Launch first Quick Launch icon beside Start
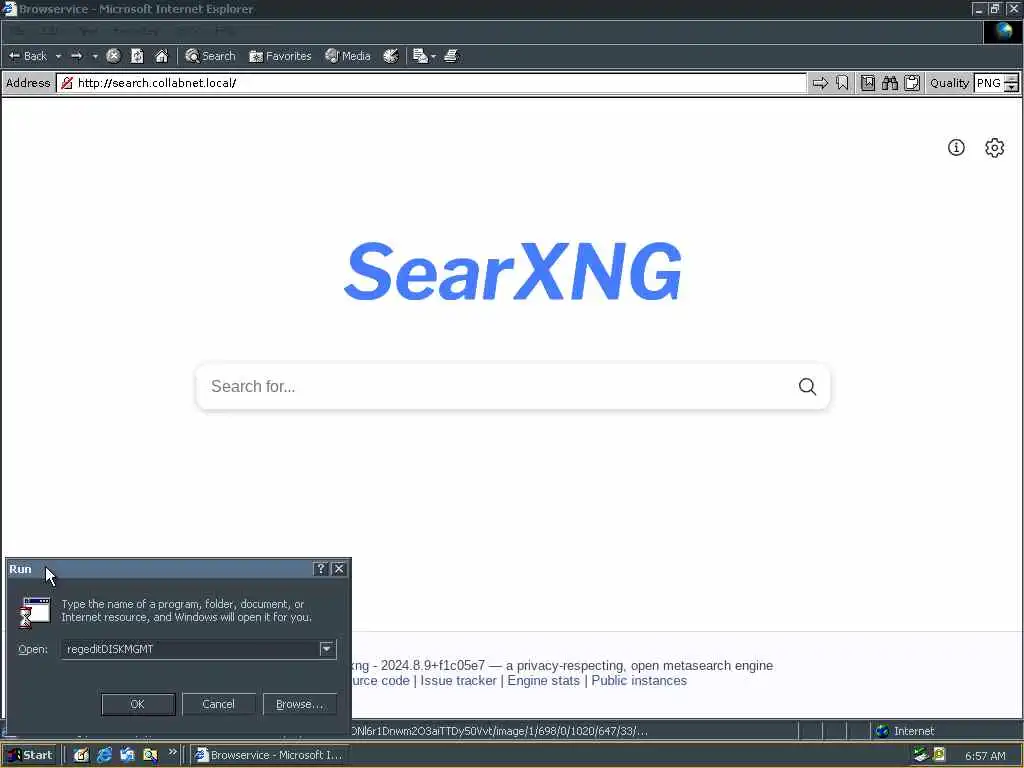Screen dimensions: 1024x768 click(x=81, y=755)
